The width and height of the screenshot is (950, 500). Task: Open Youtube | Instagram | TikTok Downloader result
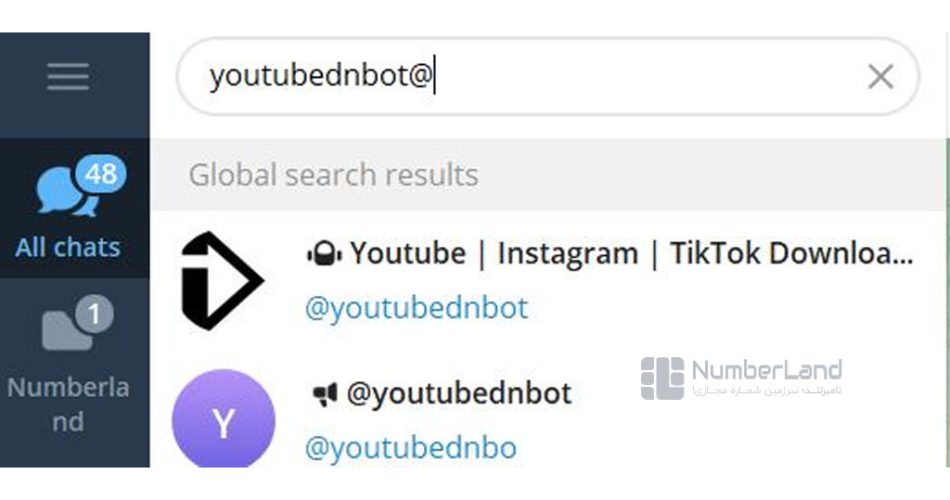(631, 254)
